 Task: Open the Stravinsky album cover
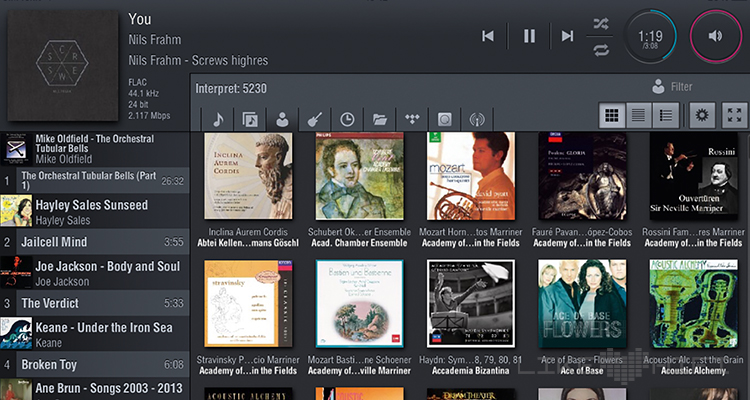click(x=248, y=304)
